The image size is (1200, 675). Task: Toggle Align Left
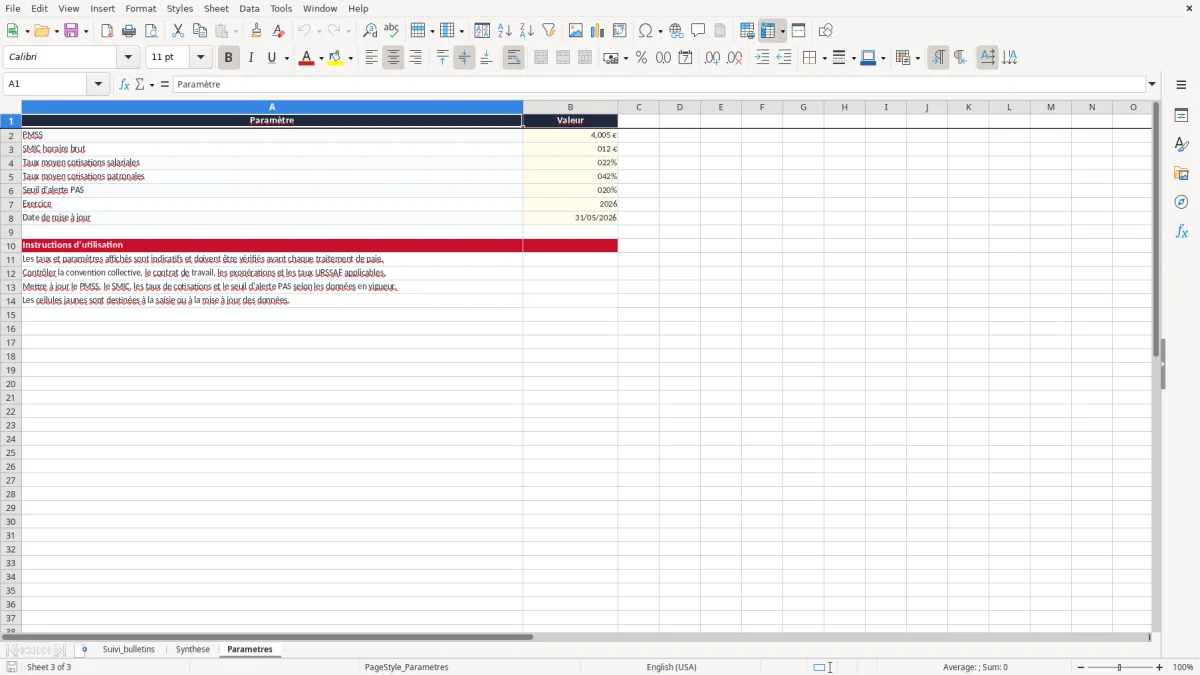coord(371,58)
